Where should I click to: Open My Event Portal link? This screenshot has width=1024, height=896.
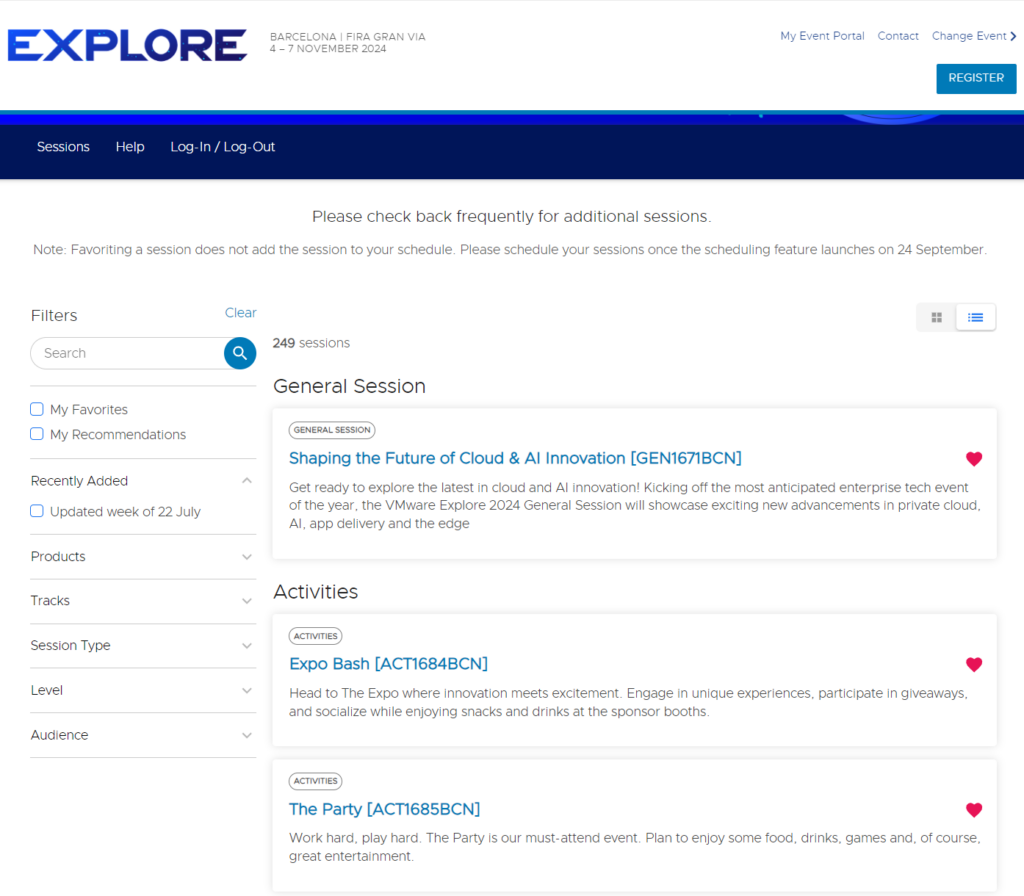822,36
